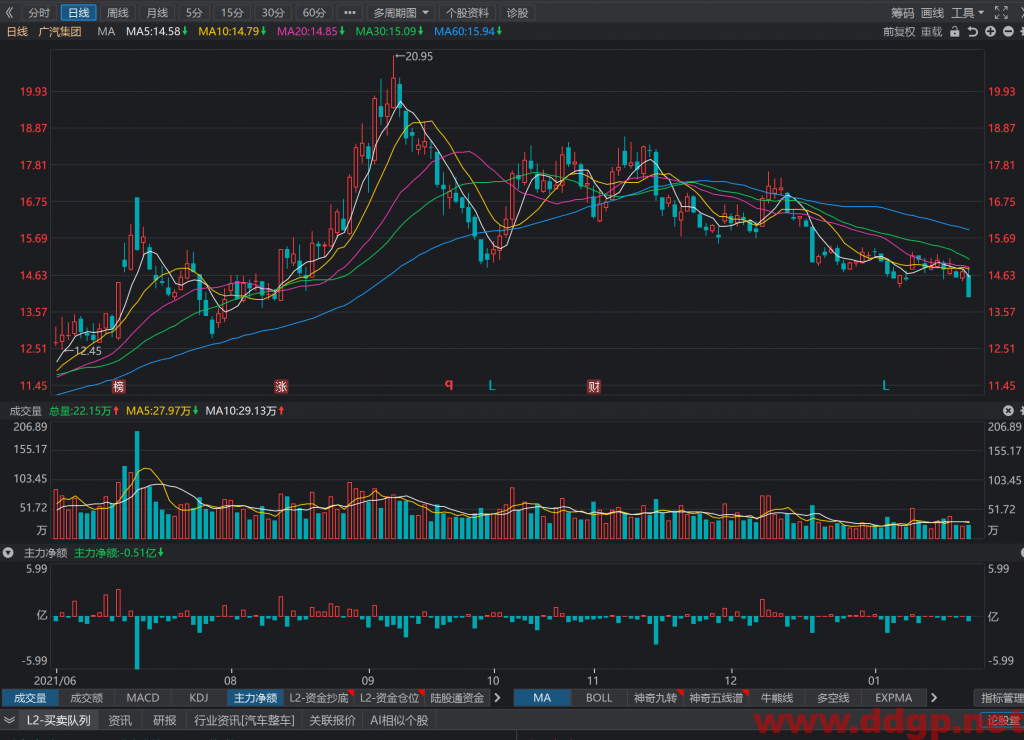Toggle the chart lock icon
1024x740 pixels.
(x=955, y=31)
